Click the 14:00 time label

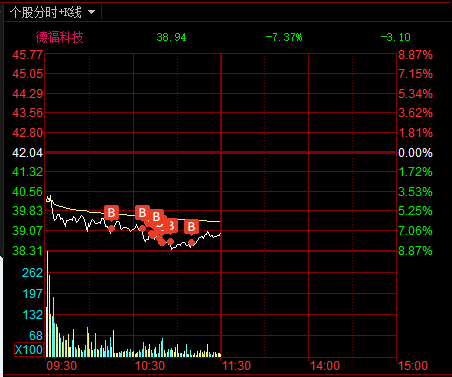click(325, 366)
